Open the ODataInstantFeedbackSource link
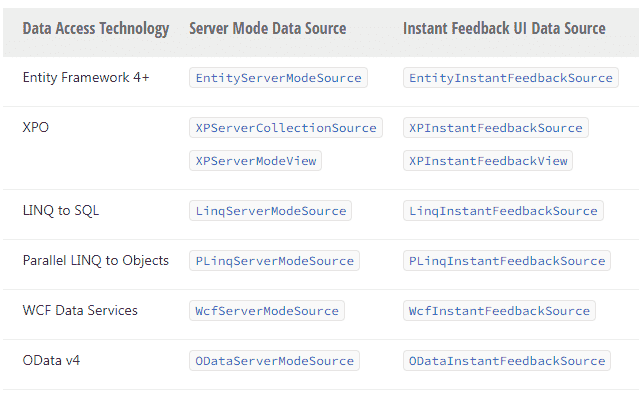The width and height of the screenshot is (640, 402). coord(507,361)
